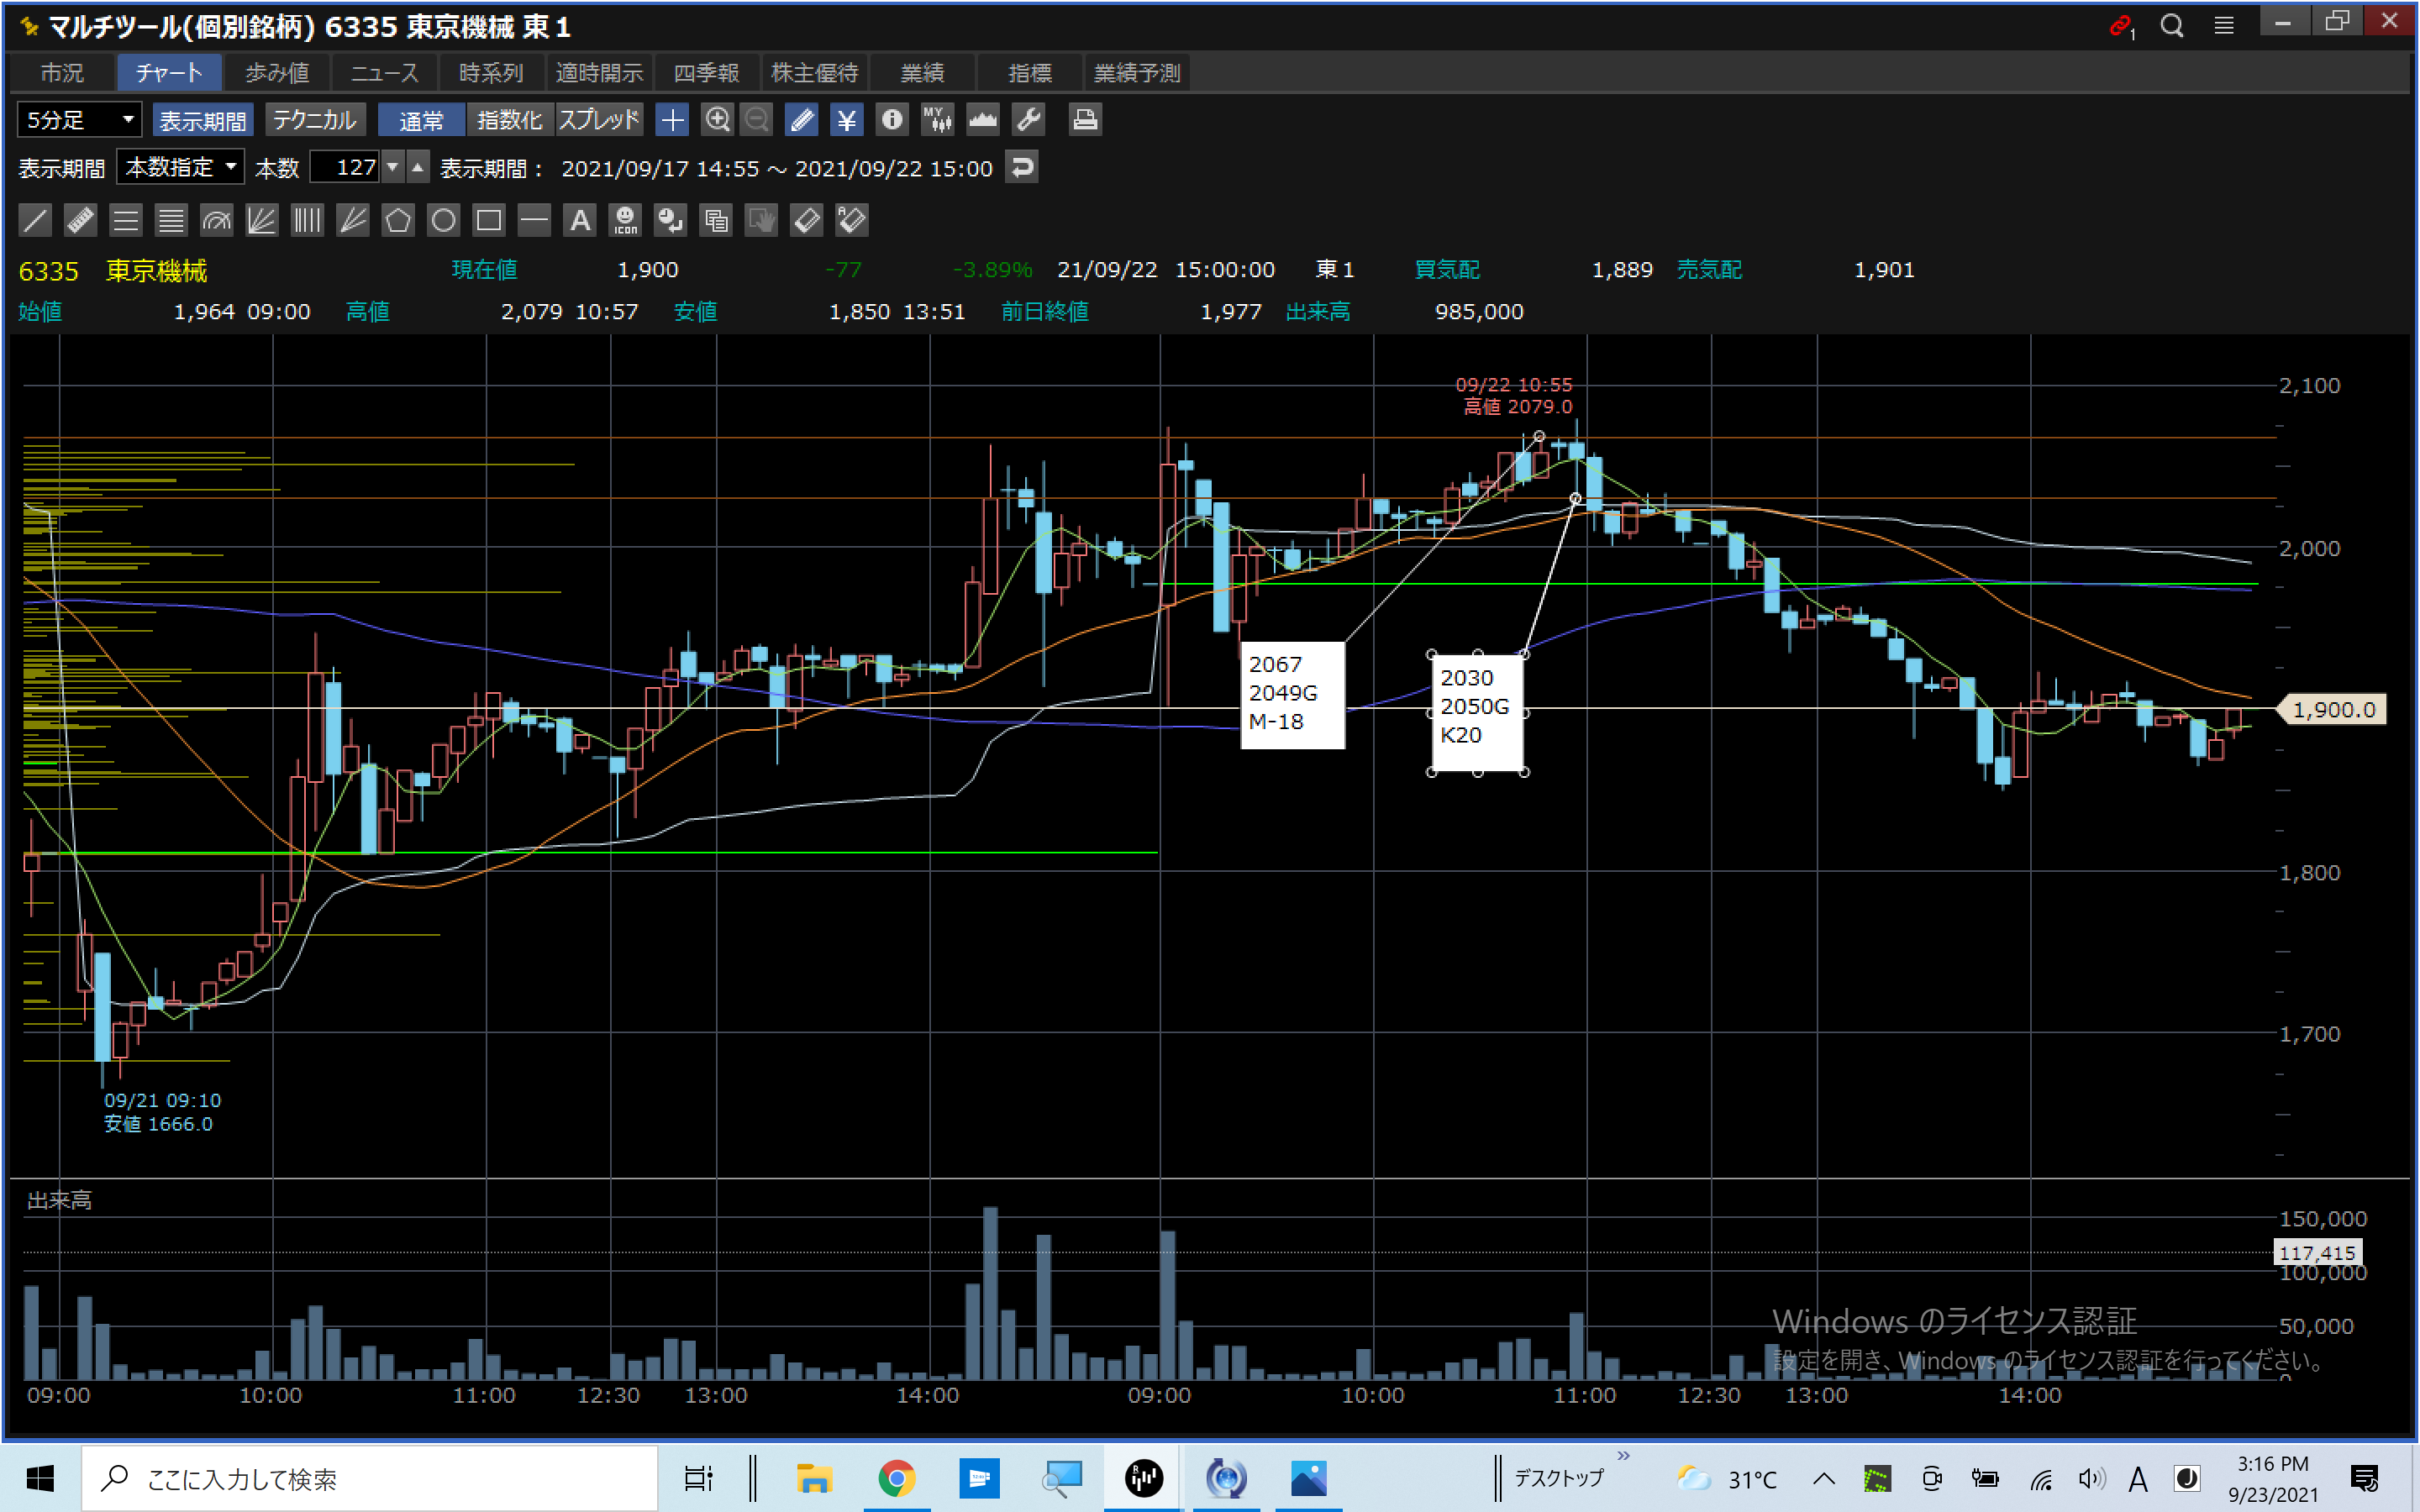Open the 5分足 timeframe dropdown
This screenshot has height=1512, width=2420.
click(x=79, y=120)
